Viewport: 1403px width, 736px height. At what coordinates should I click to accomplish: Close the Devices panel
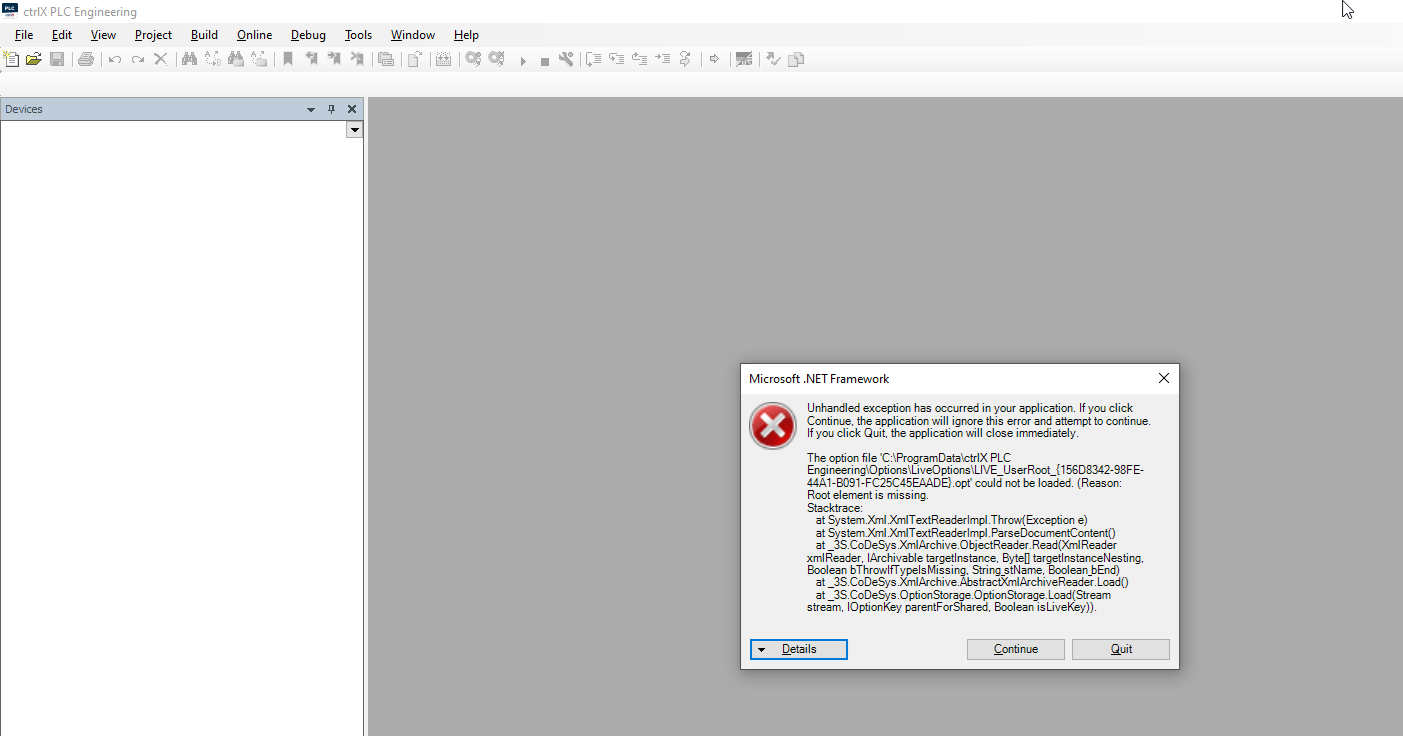(352, 109)
